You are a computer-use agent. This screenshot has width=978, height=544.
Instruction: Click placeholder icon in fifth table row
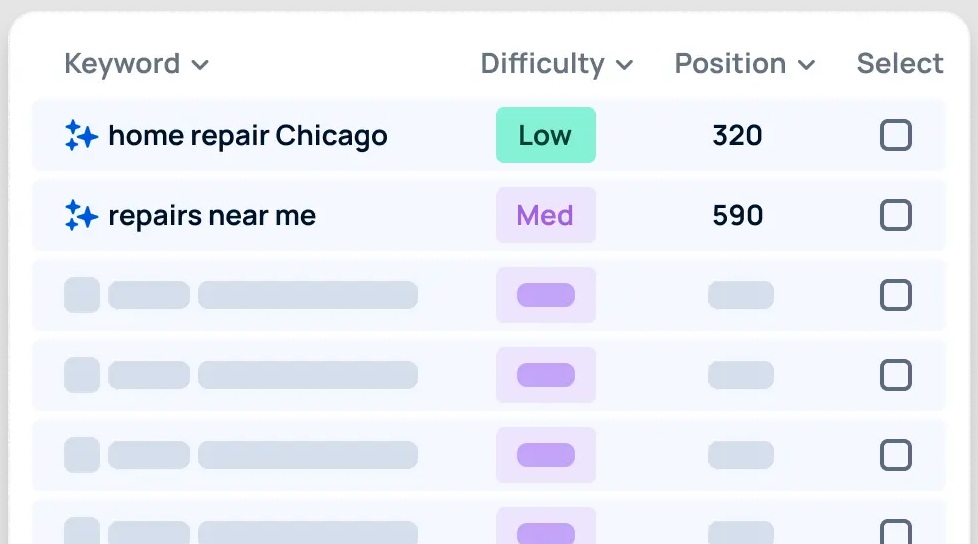82,455
